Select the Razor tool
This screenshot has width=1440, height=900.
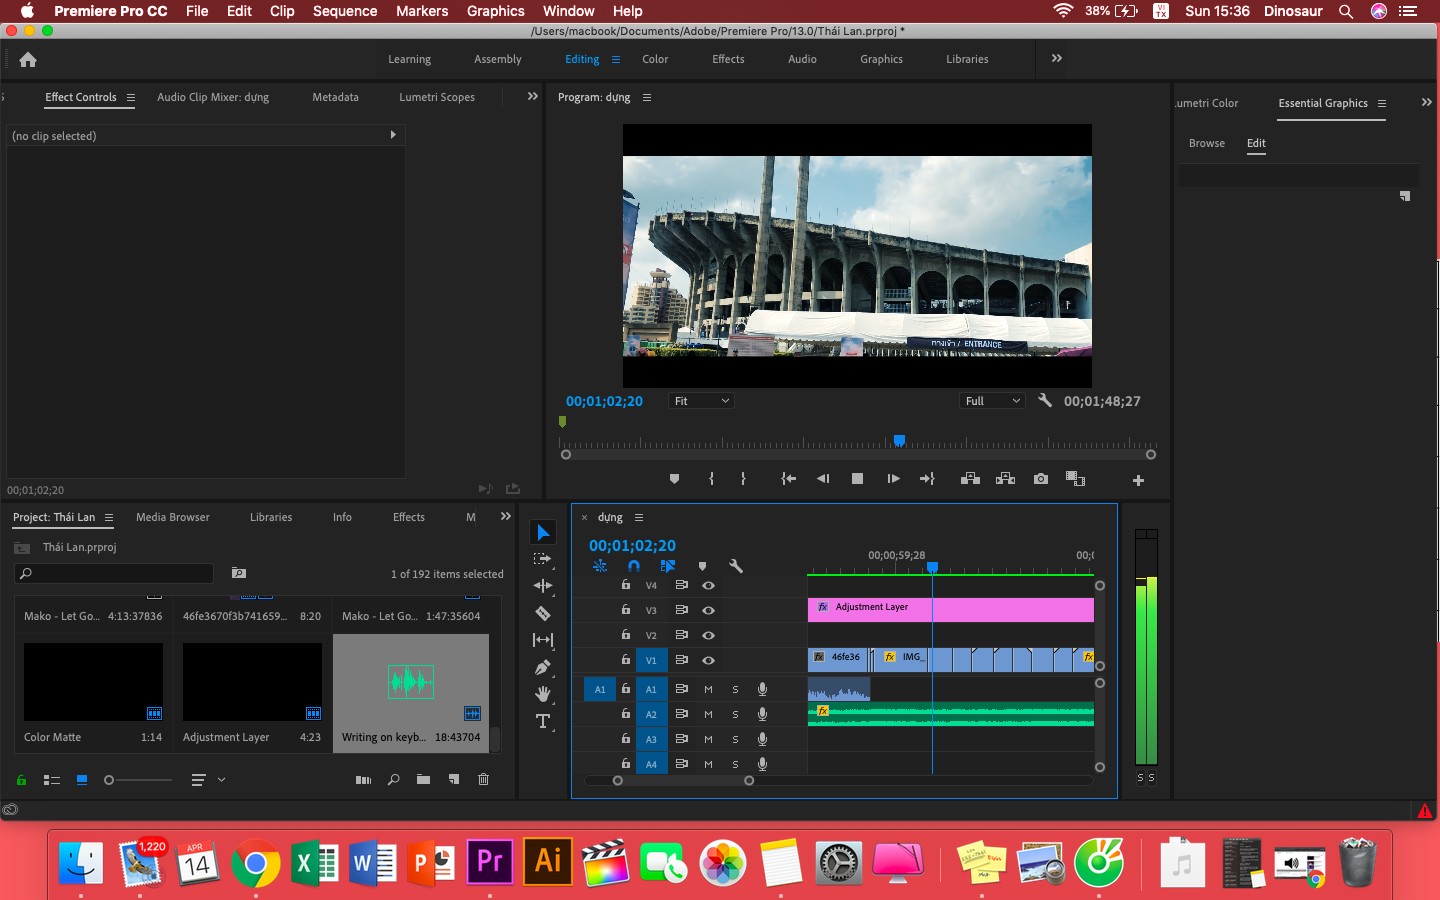tap(543, 613)
